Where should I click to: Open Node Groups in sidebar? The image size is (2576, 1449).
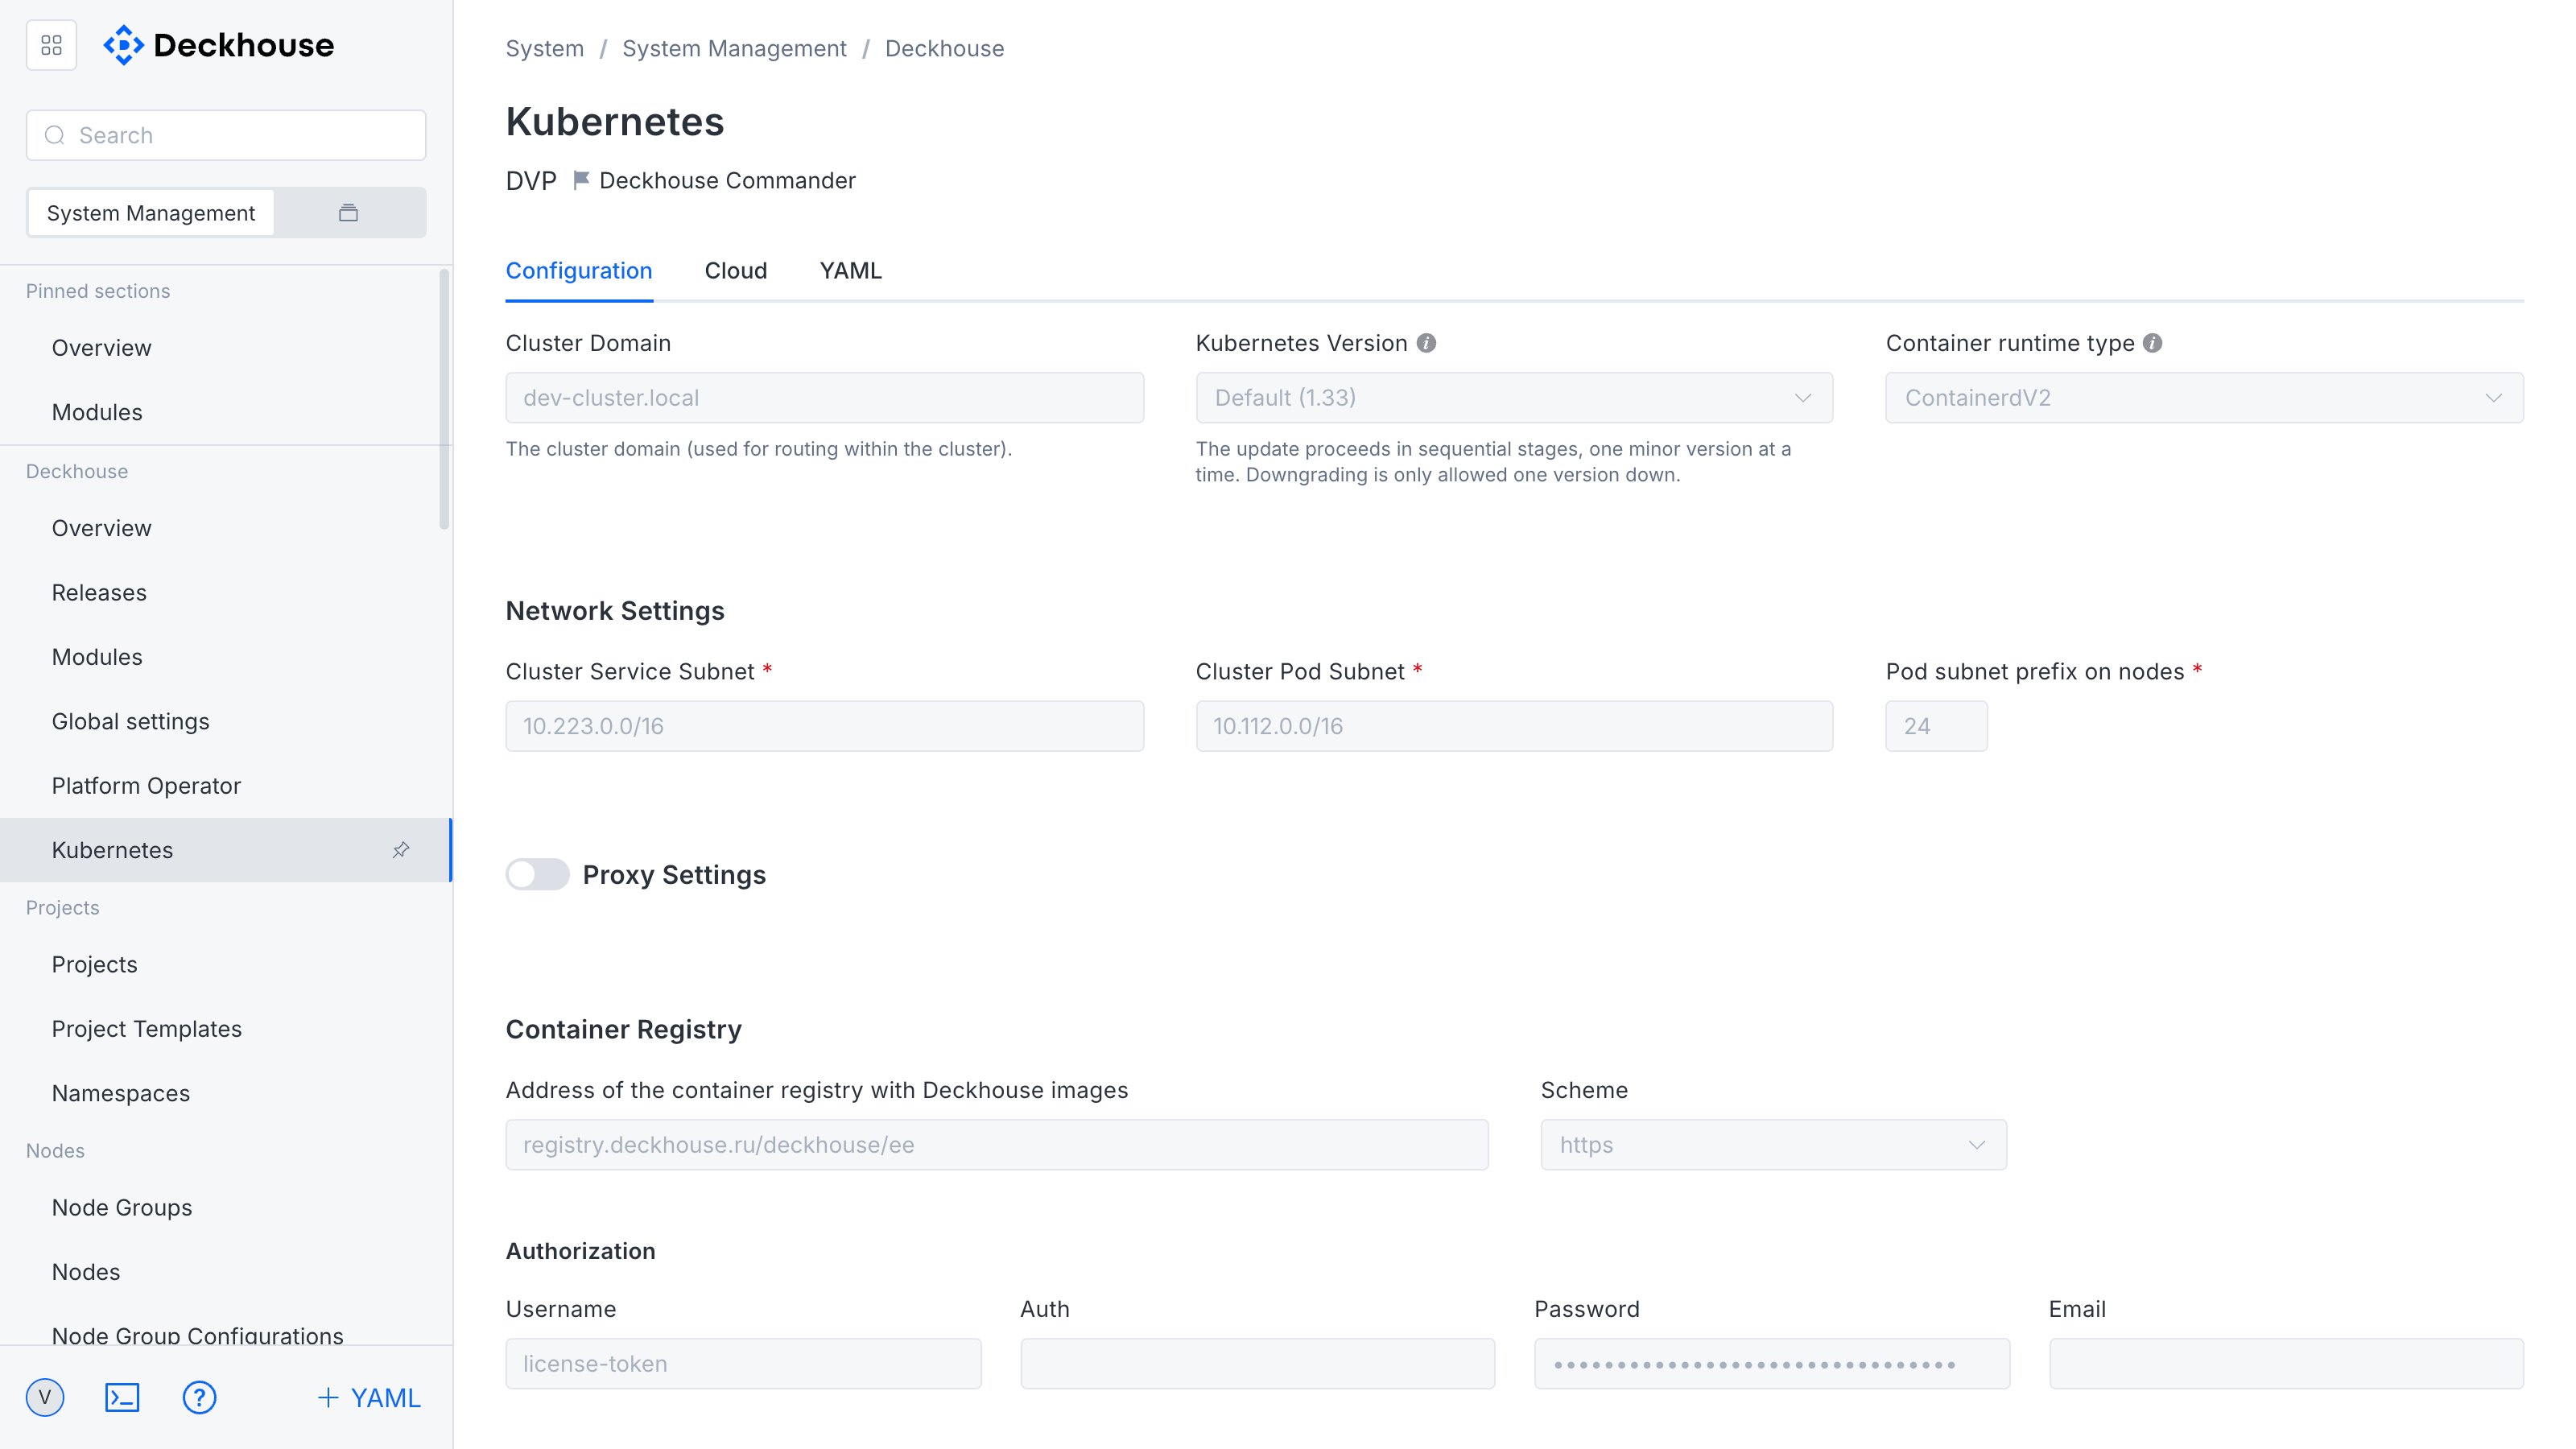click(x=226, y=1208)
